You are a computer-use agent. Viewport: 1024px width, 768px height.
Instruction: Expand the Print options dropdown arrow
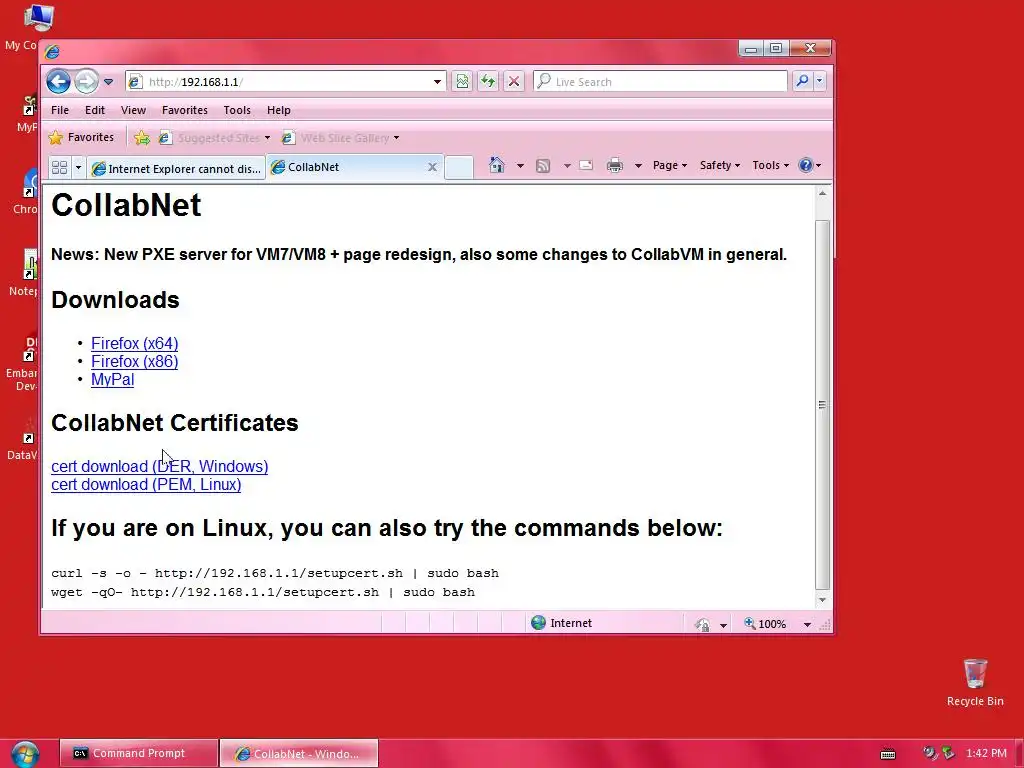[638, 166]
